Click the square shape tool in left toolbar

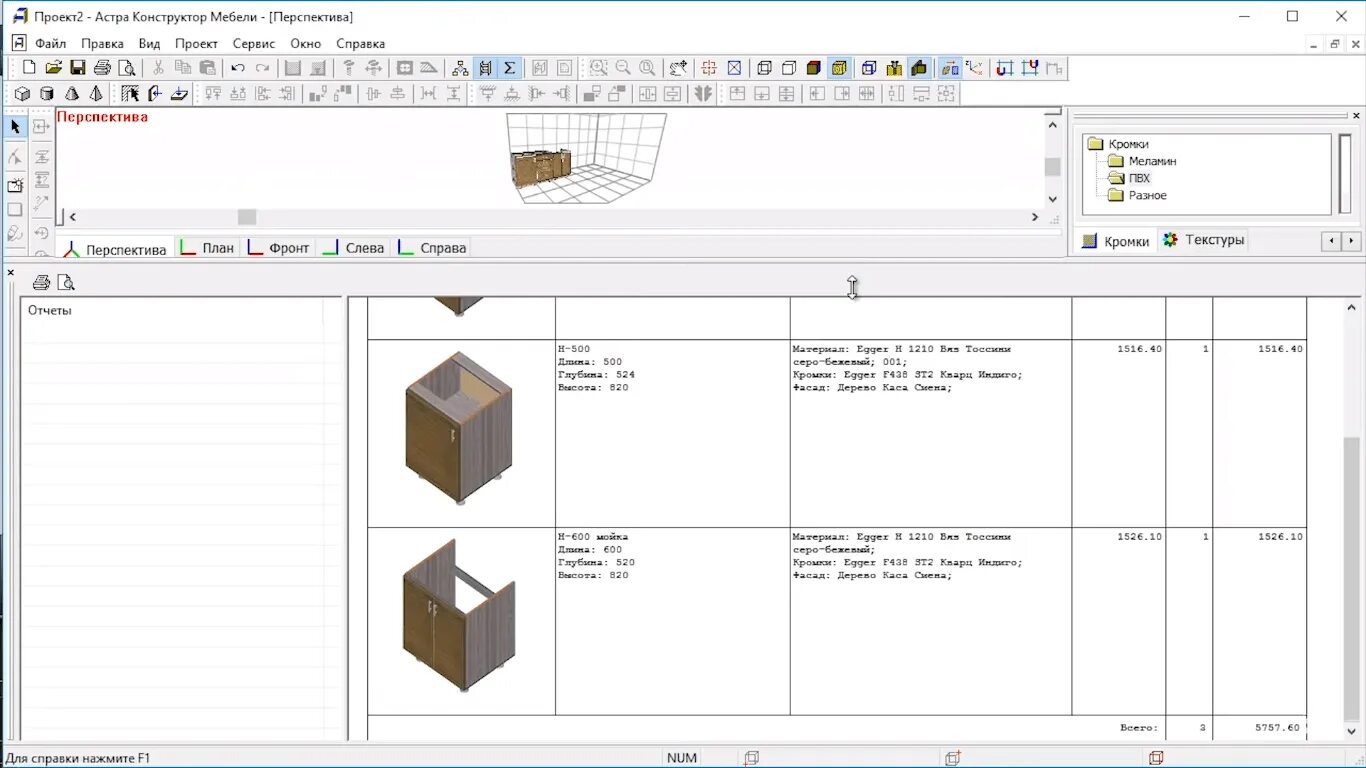coord(15,209)
